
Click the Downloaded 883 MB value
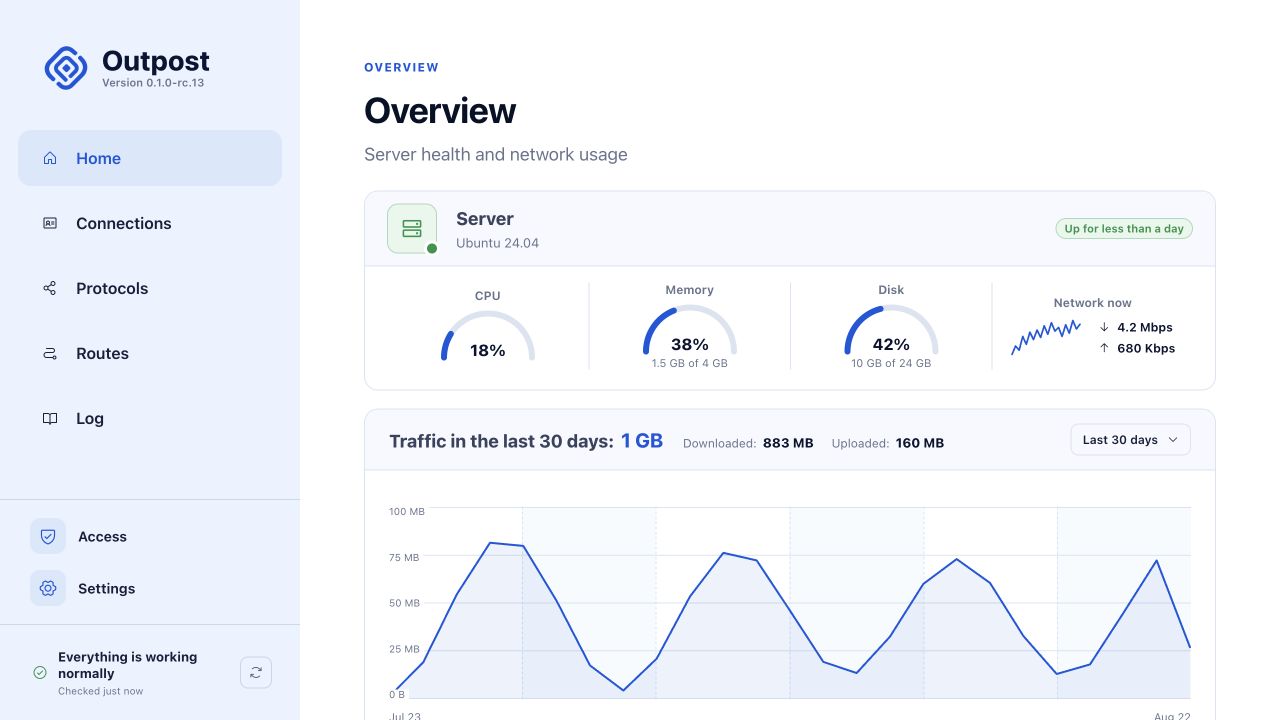click(788, 443)
